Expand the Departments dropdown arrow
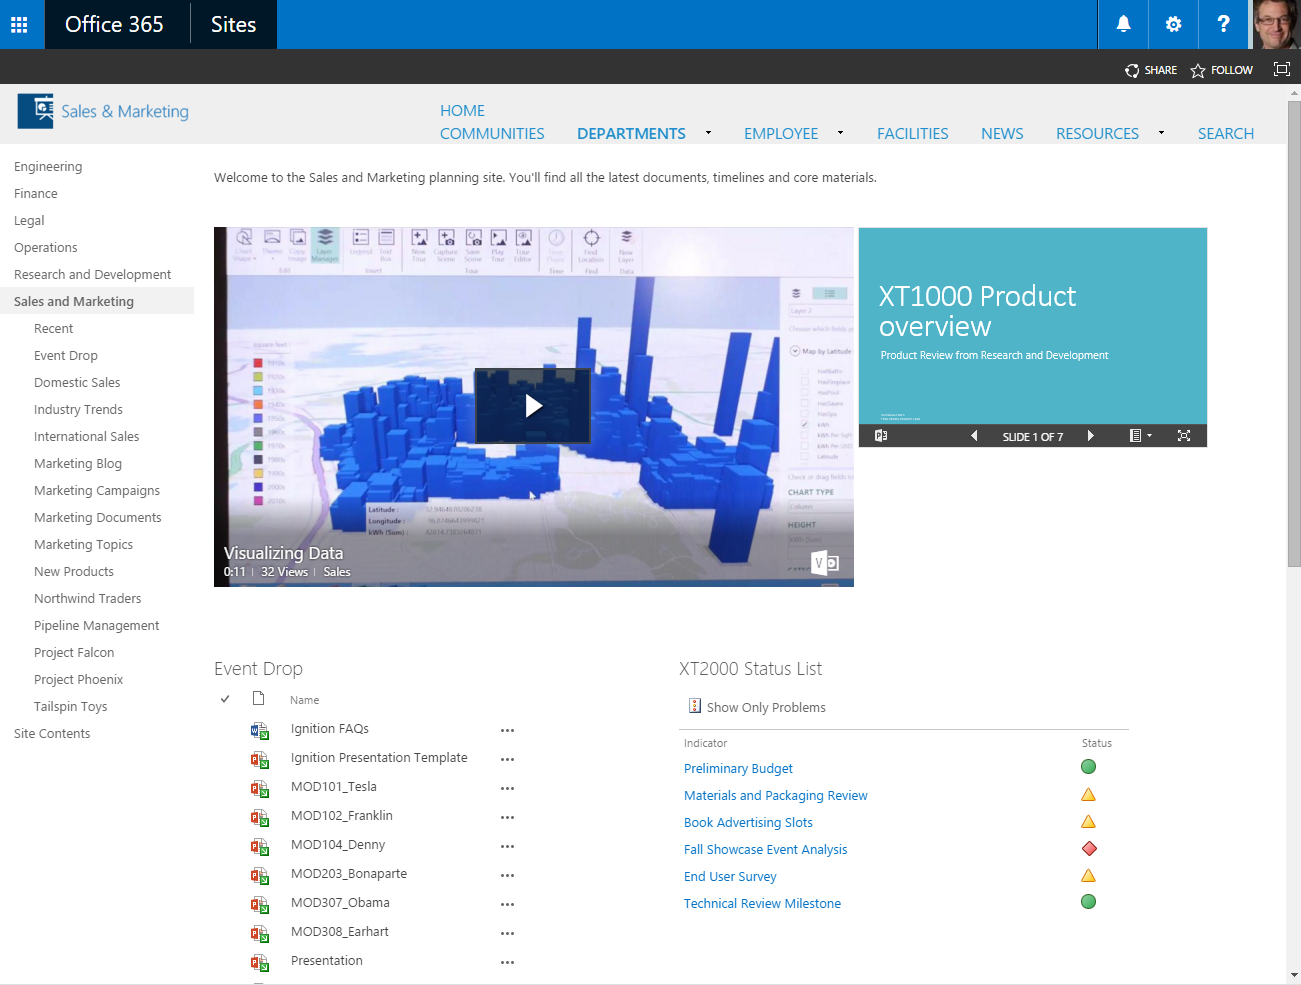This screenshot has height=985, width=1301. pyautogui.click(x=708, y=133)
